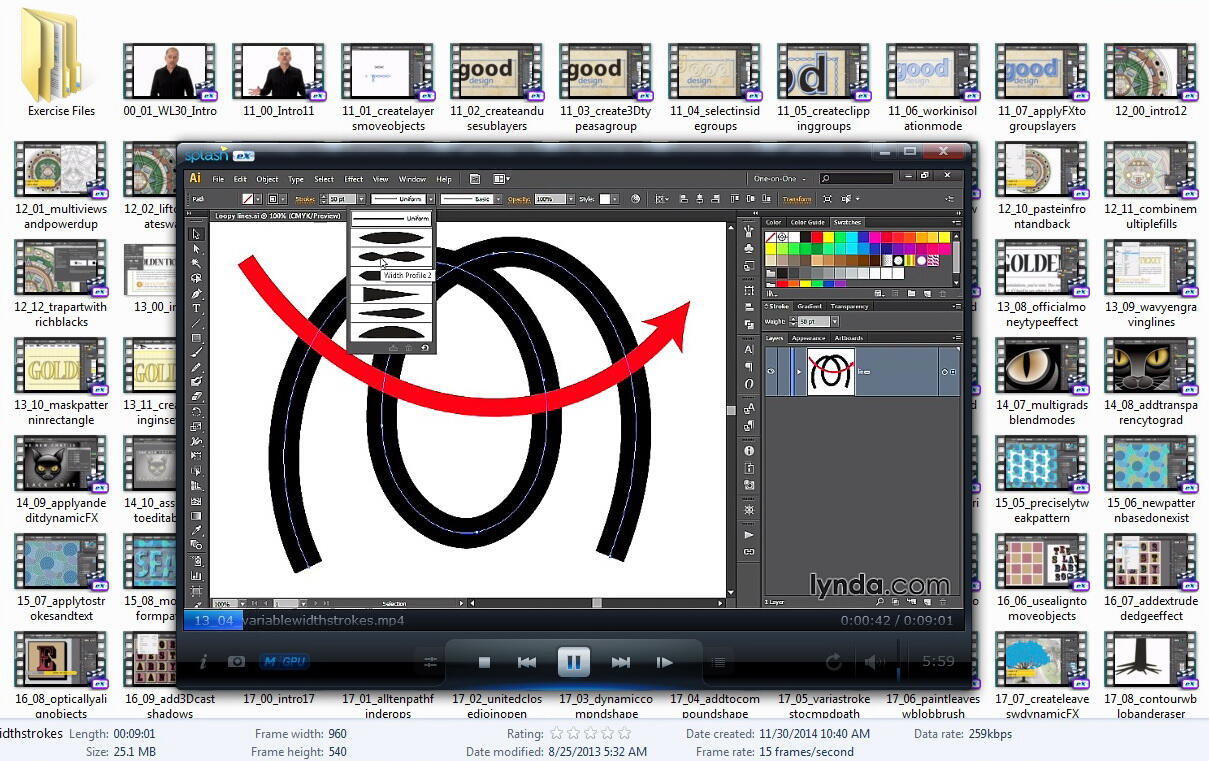Toggle repeat mode in Splash player
Viewport: 1209px width, 761px height.
coord(834,662)
